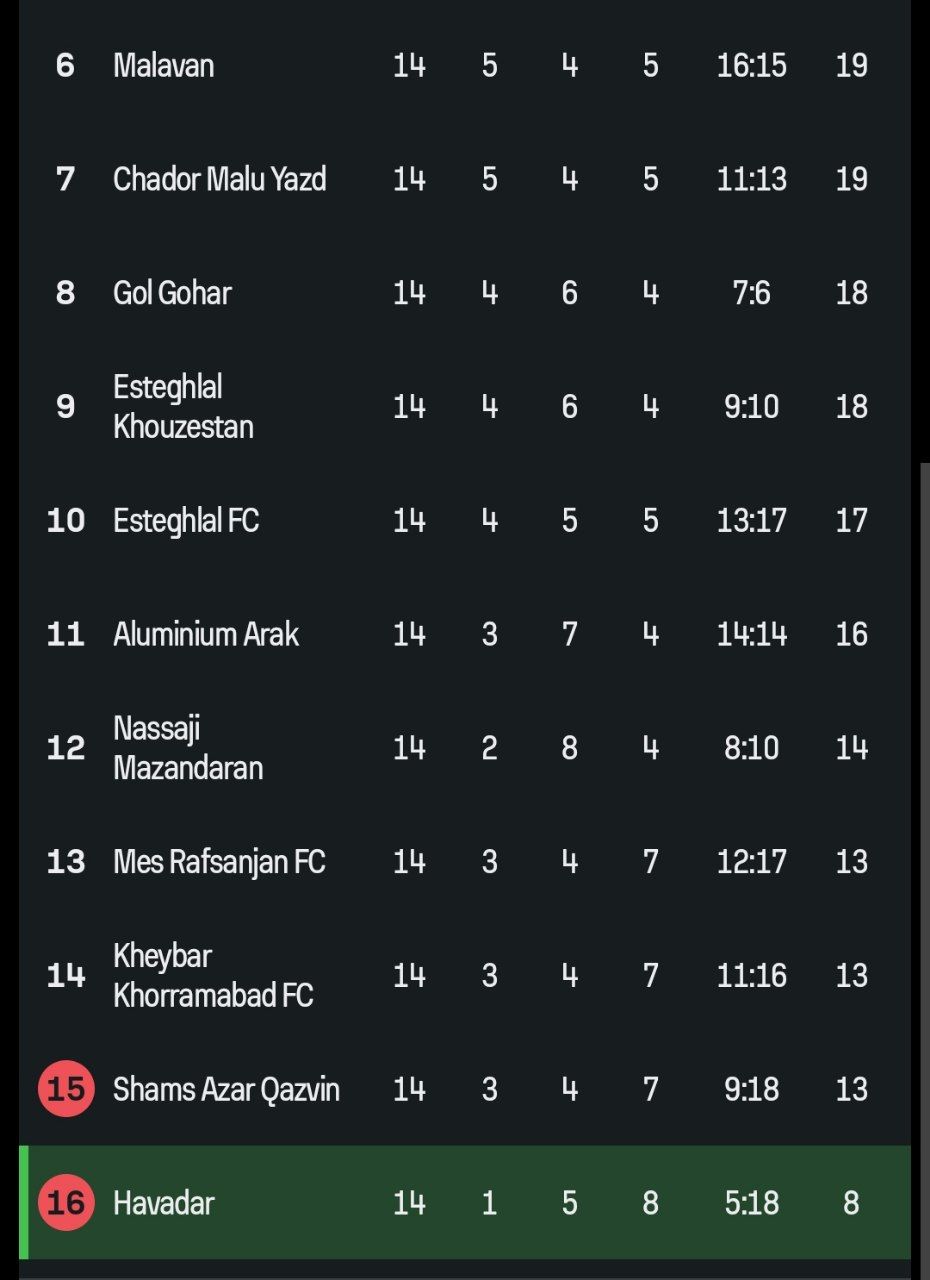The height and width of the screenshot is (1280, 930).
Task: Click Malavan's 16:15 goal record
Action: coord(752,65)
